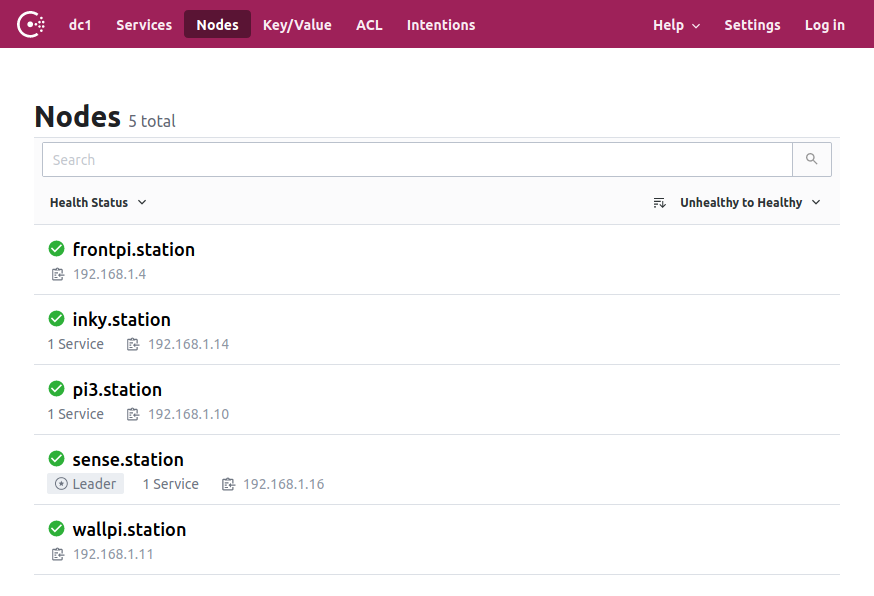Switch to the Services tab
The height and width of the screenshot is (596, 874).
coord(144,25)
